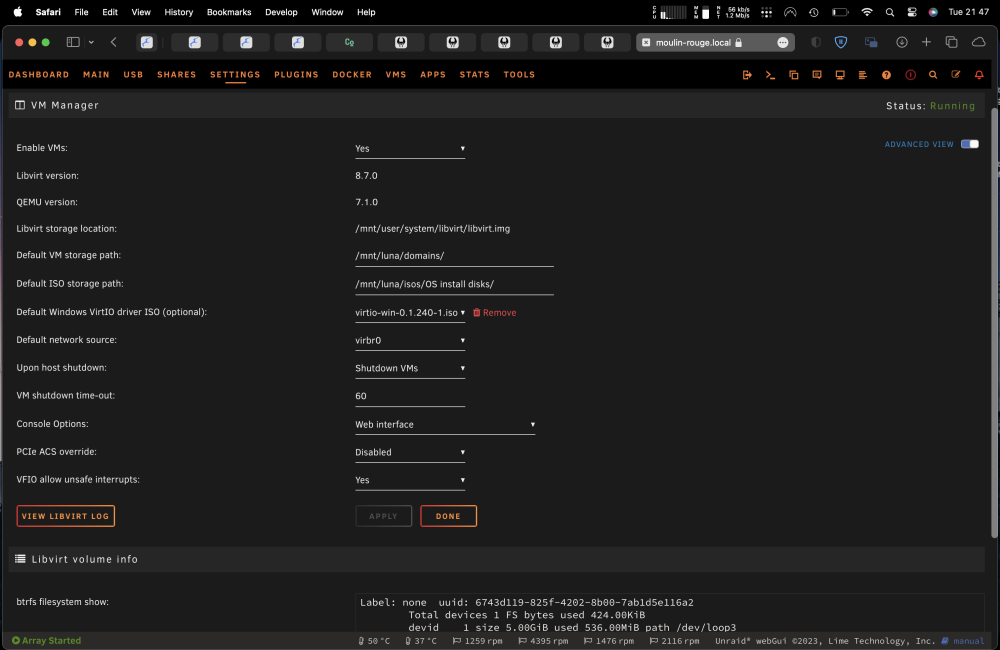Open a new Safari tab with plus
Viewport: 1000px width, 650px height.
(x=926, y=42)
